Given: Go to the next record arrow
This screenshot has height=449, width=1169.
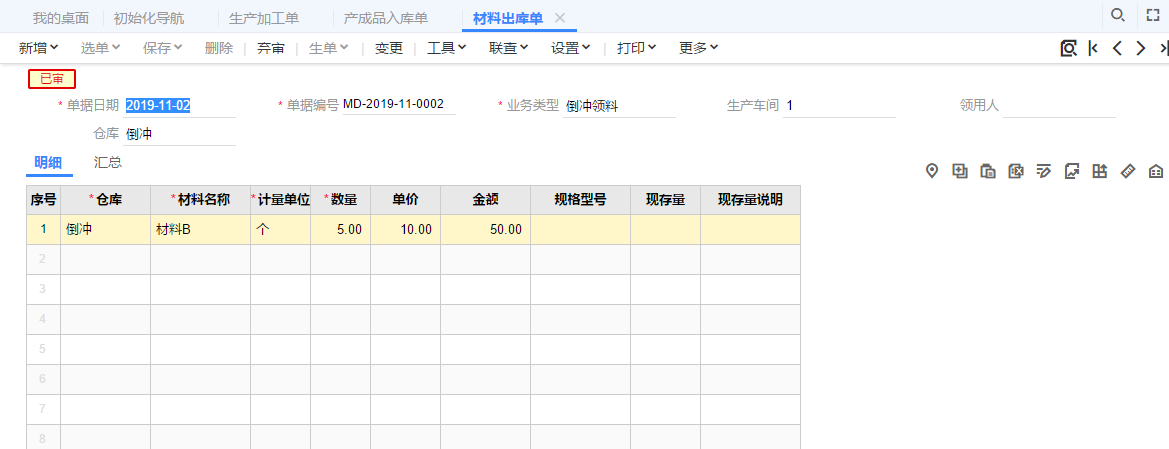Looking at the screenshot, I should point(1141,48).
